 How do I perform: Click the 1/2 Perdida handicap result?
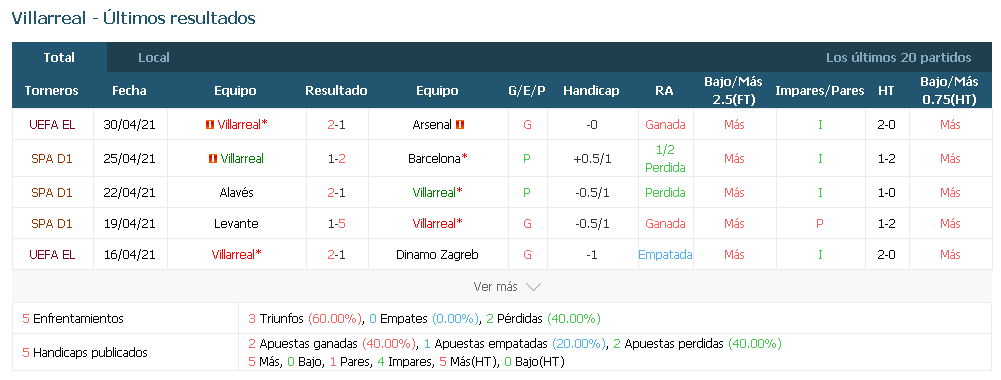(x=665, y=158)
